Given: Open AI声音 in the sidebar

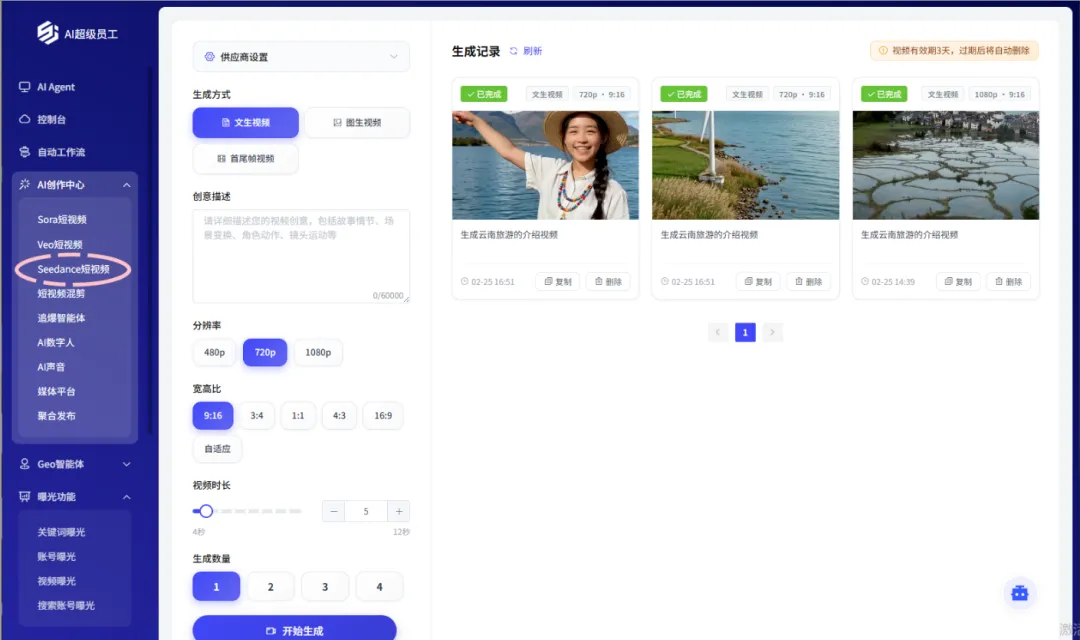Looking at the screenshot, I should pos(51,367).
